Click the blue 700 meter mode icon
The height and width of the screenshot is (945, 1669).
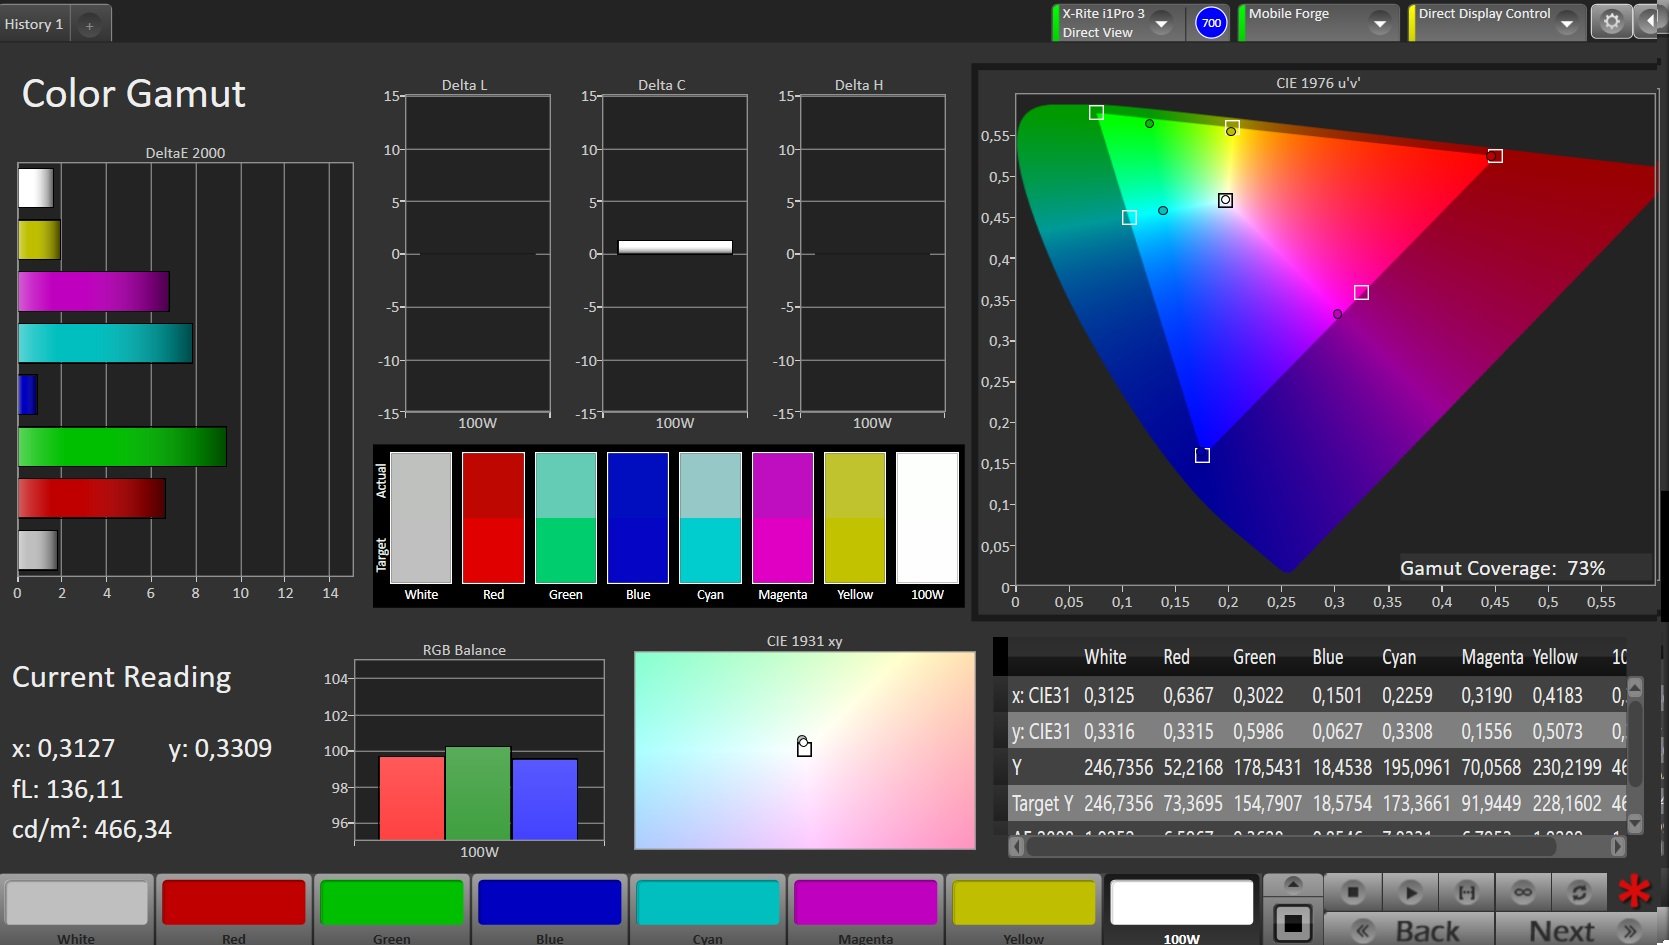click(1211, 23)
